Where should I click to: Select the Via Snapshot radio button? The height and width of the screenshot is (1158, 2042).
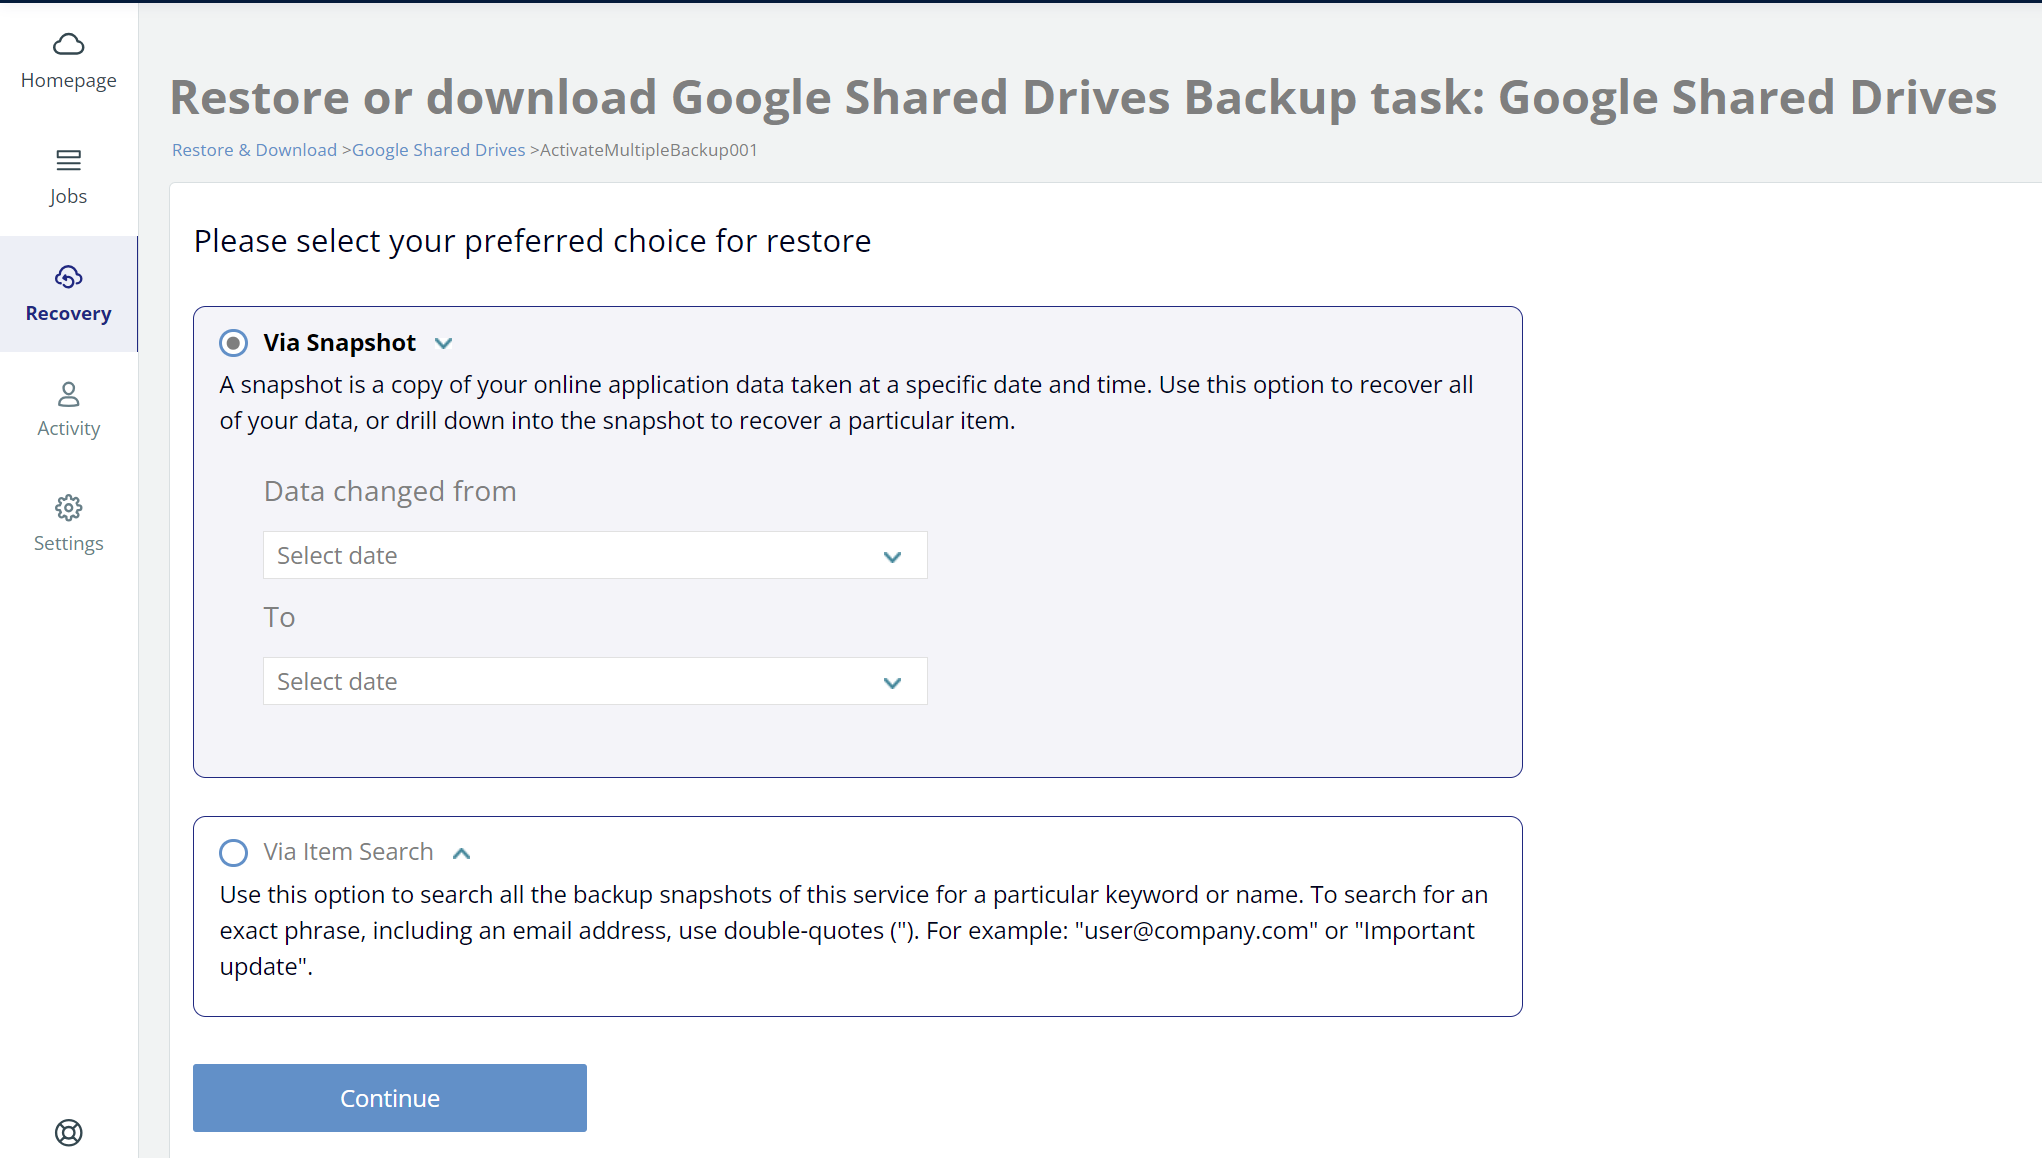click(x=233, y=343)
